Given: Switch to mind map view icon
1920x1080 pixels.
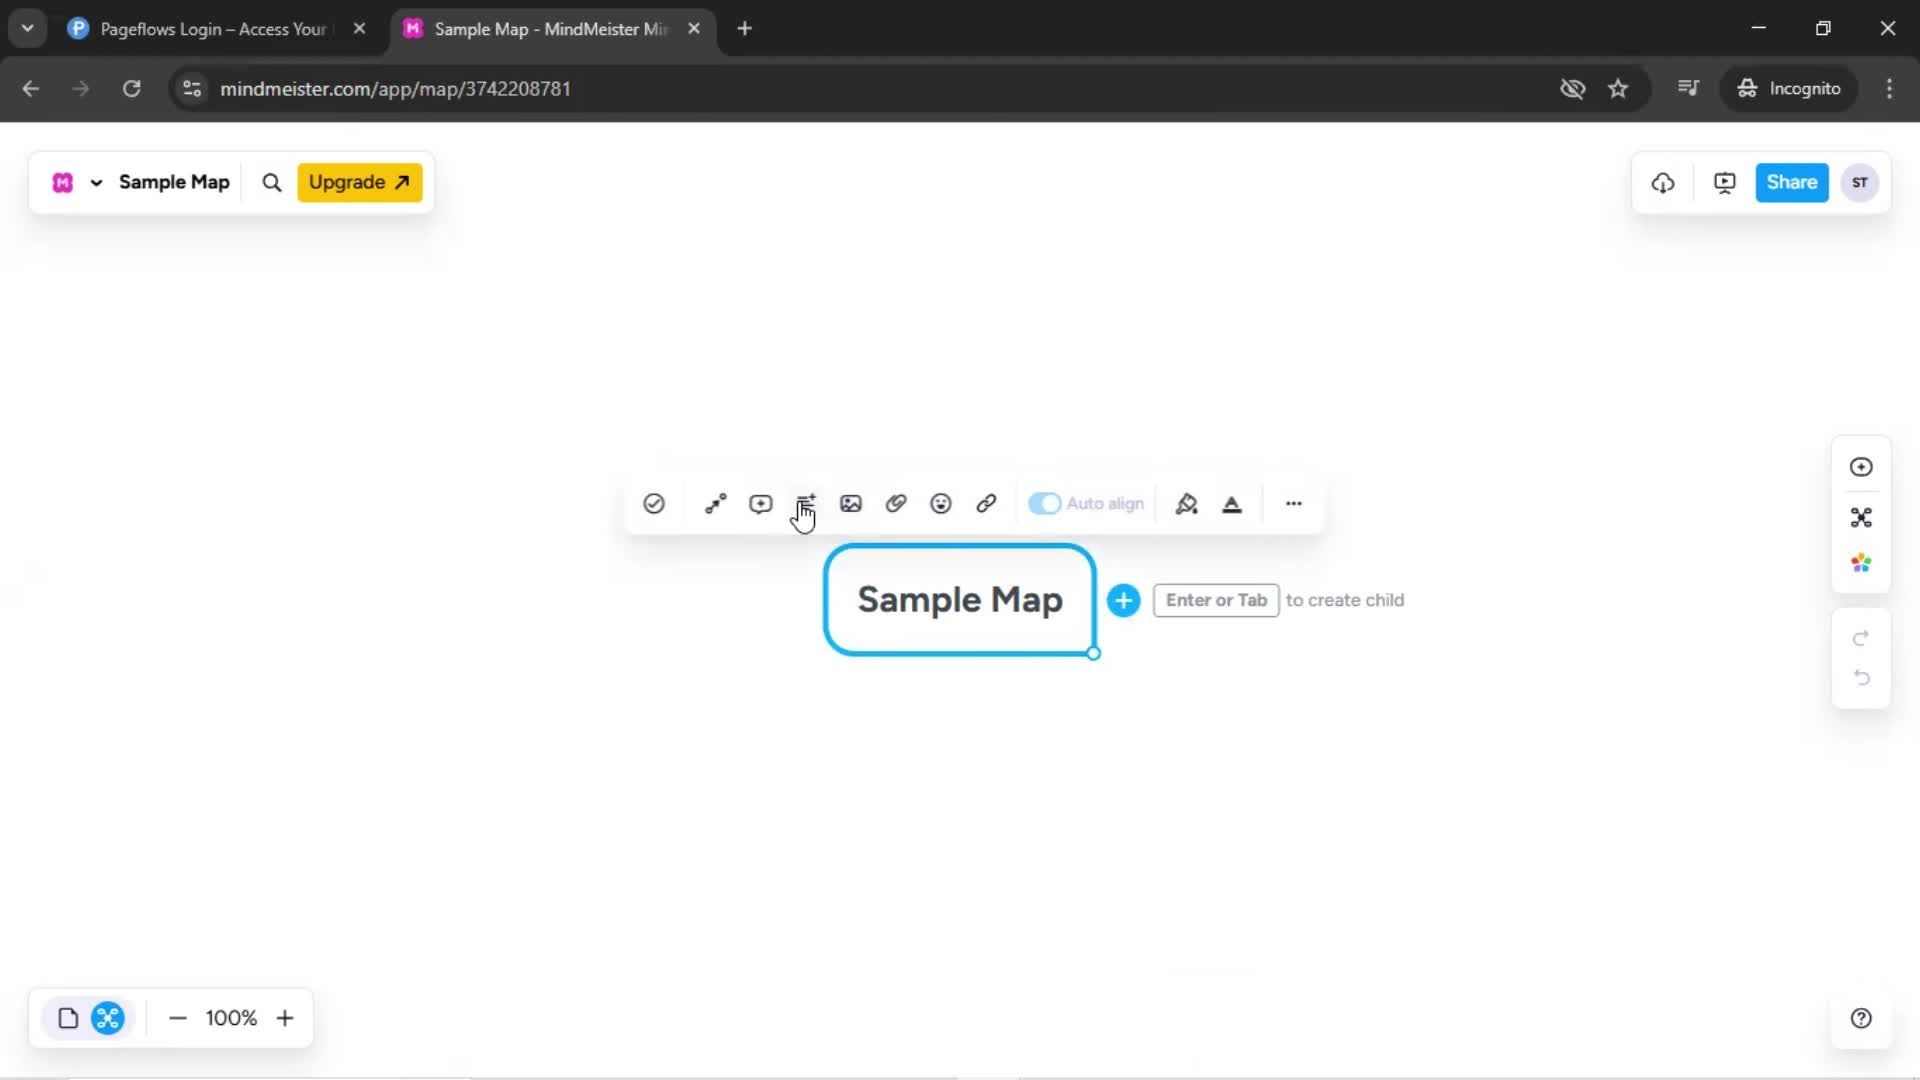Looking at the screenshot, I should pyautogui.click(x=107, y=1018).
